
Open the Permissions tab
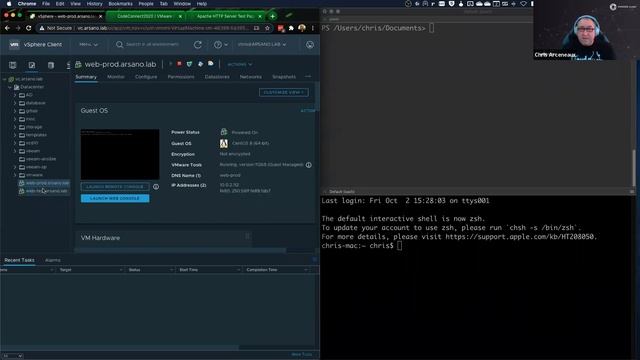(181, 77)
